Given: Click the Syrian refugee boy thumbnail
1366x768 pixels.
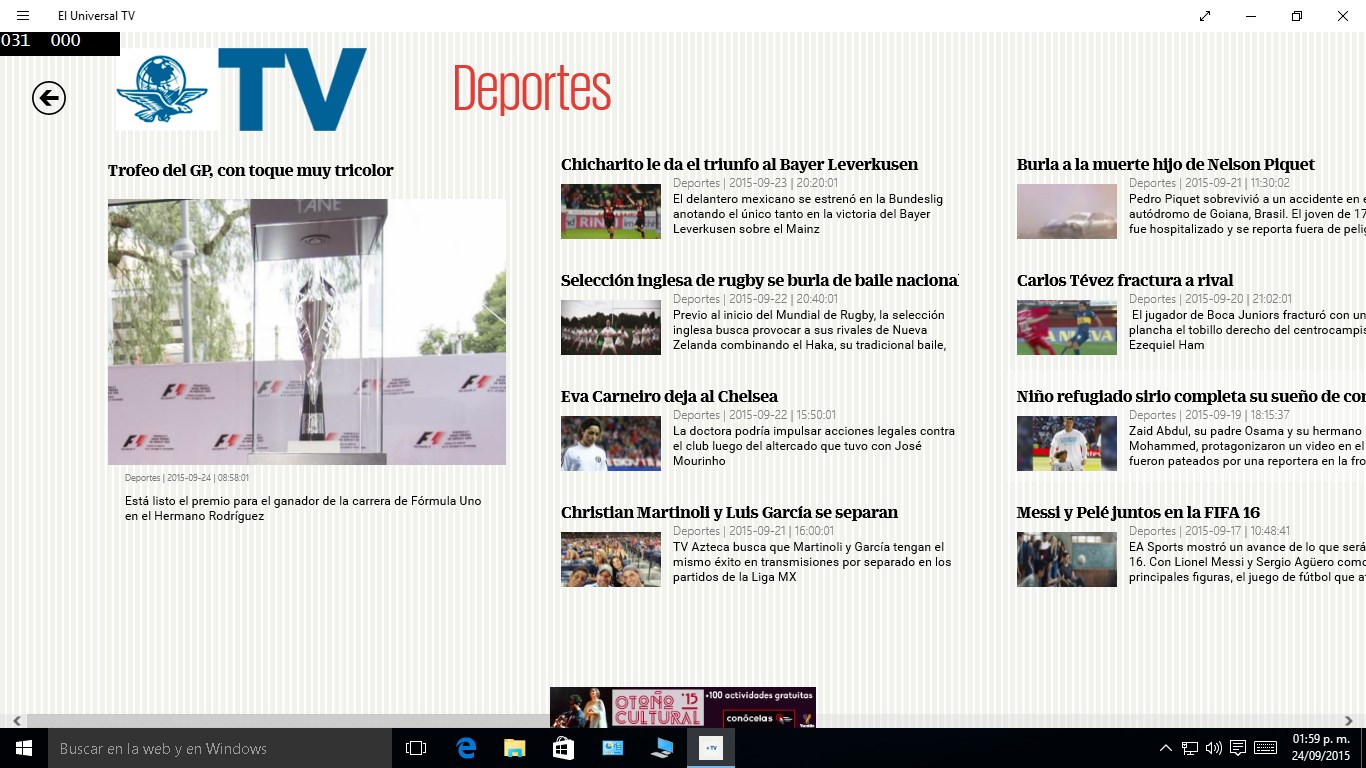Looking at the screenshot, I should (1067, 443).
